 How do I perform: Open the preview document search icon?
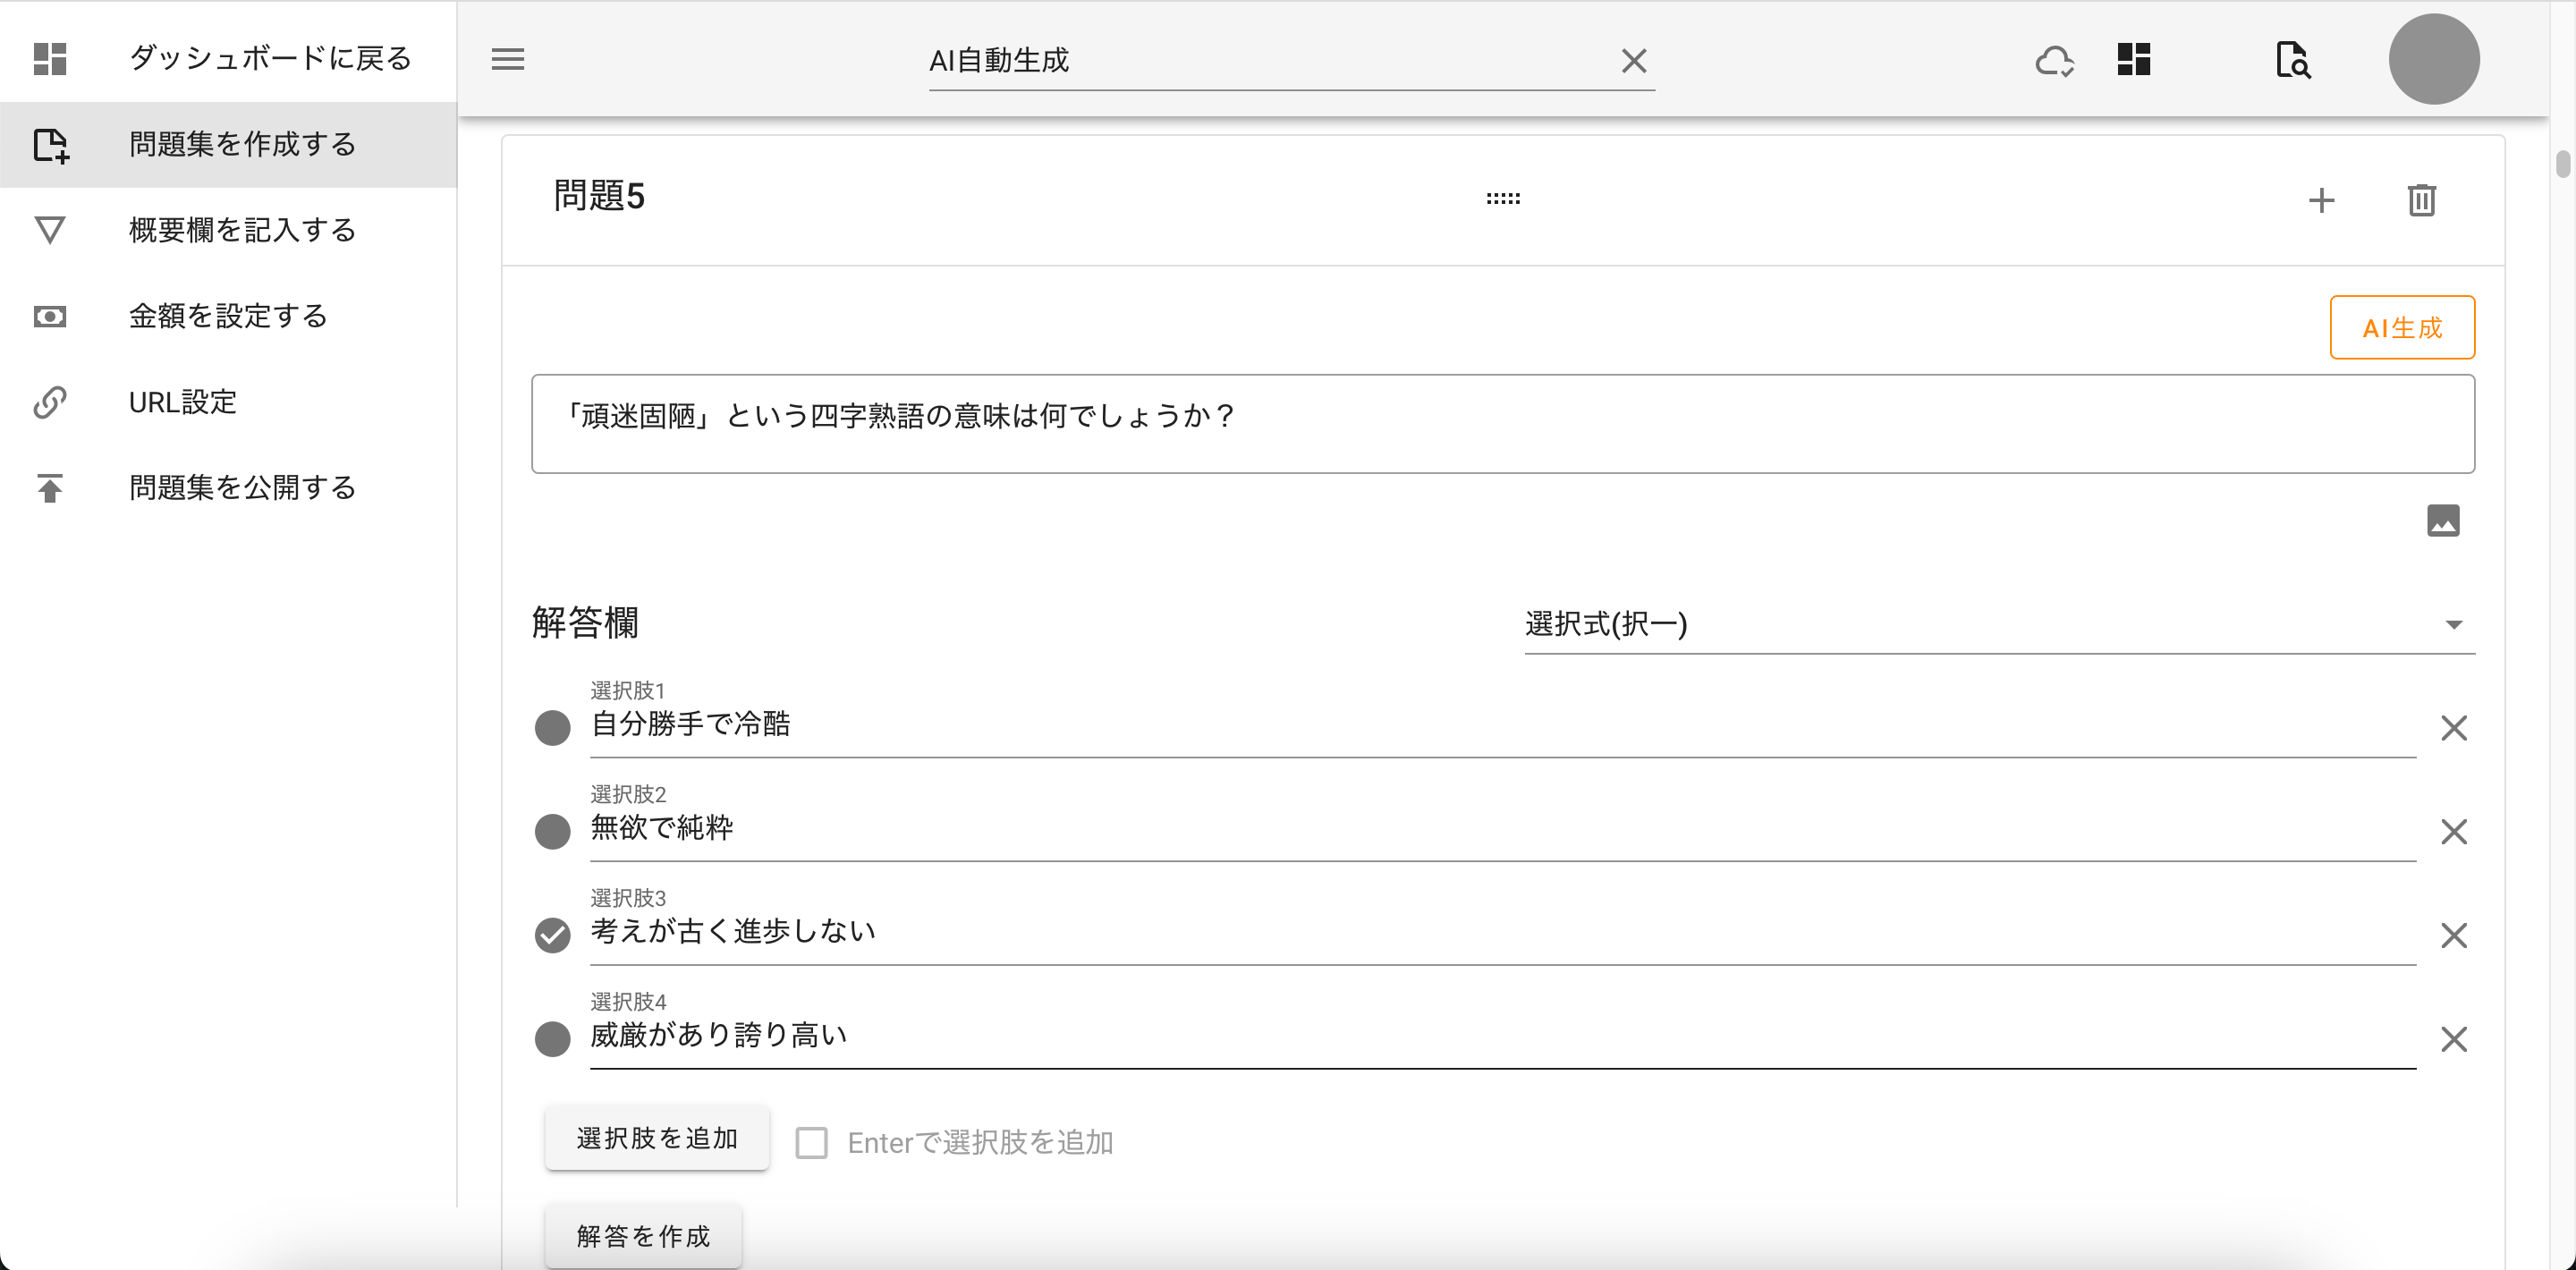(2292, 61)
